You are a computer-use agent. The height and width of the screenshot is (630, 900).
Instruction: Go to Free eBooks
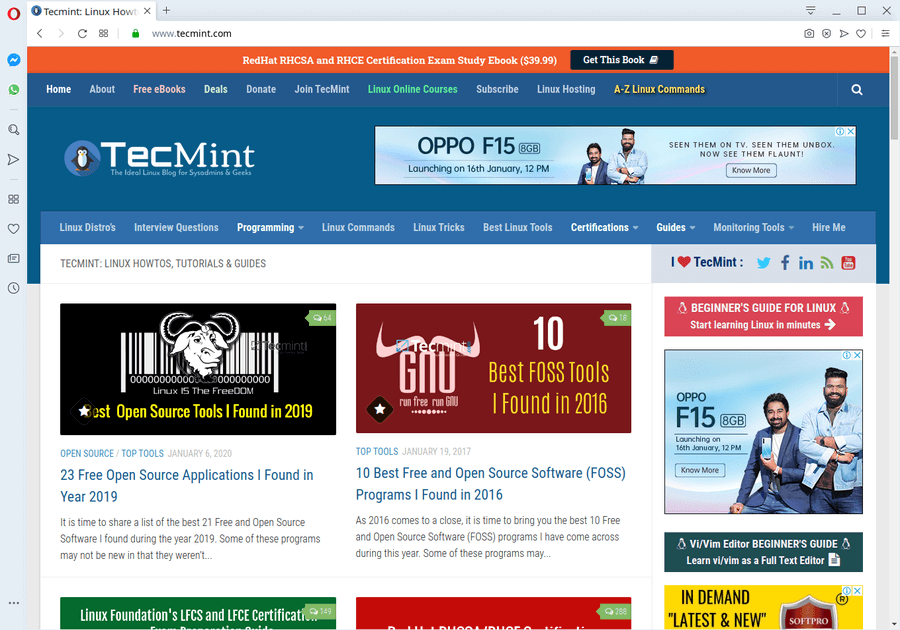click(x=159, y=89)
